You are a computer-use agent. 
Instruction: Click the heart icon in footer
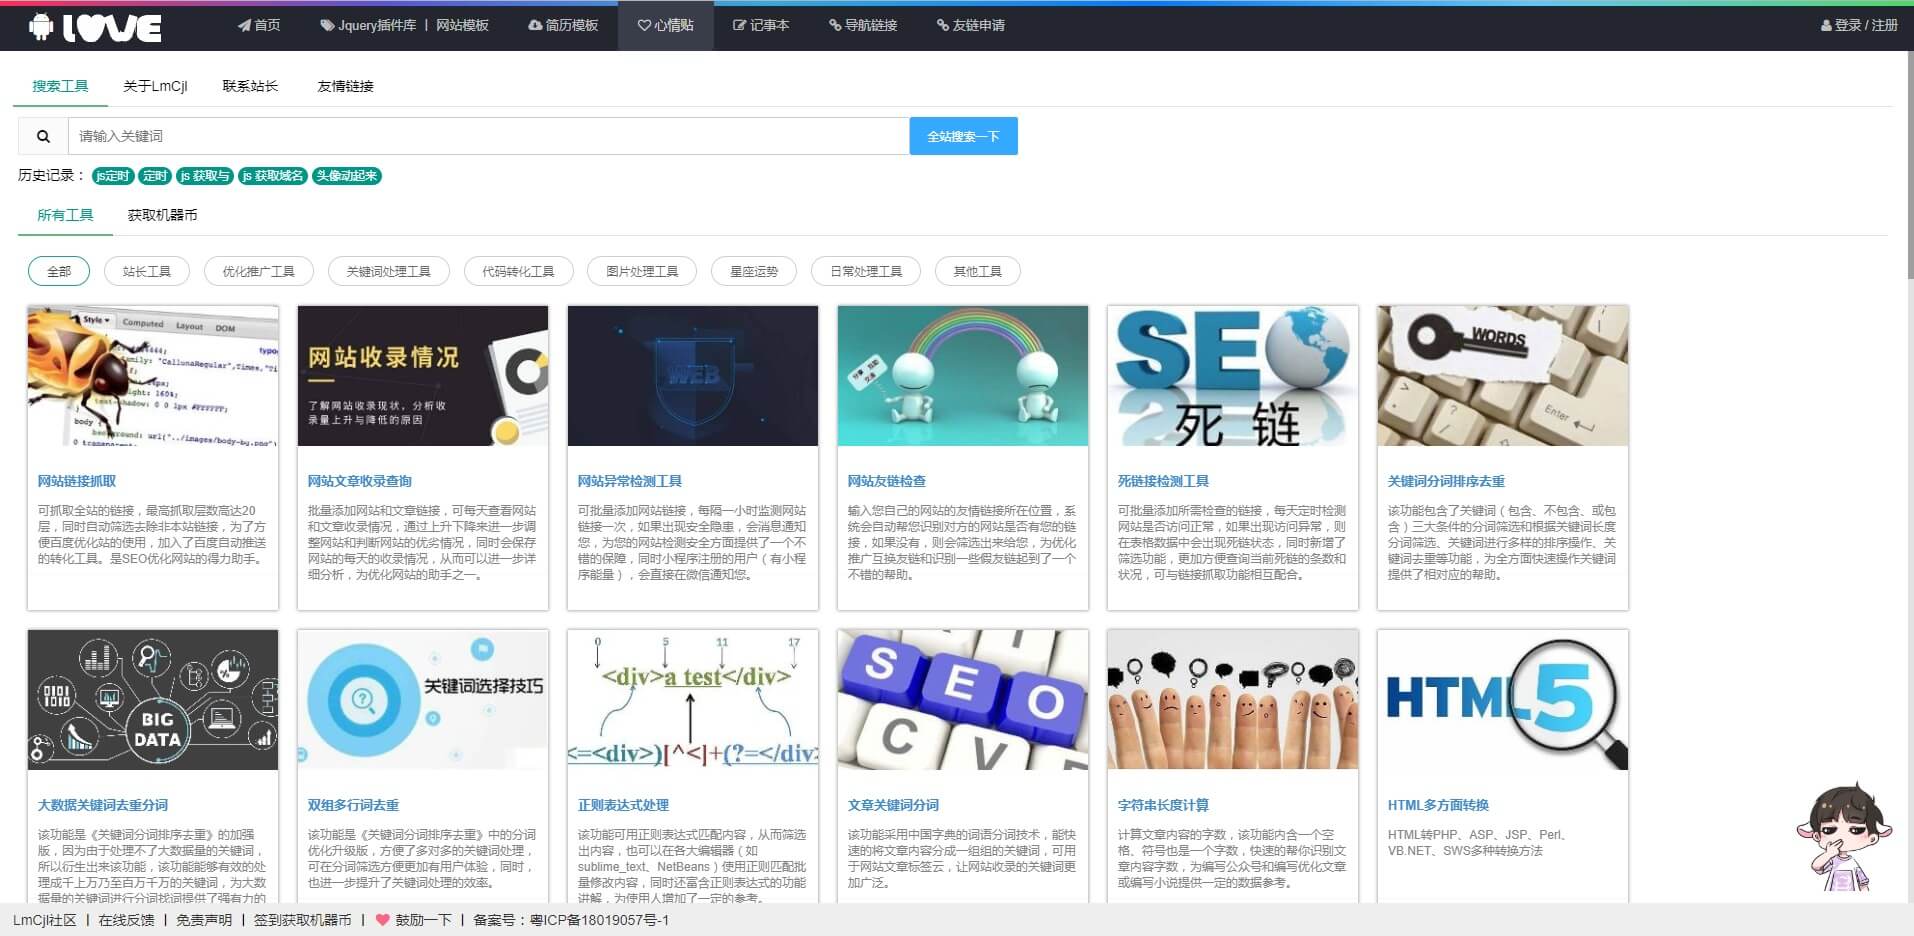382,920
